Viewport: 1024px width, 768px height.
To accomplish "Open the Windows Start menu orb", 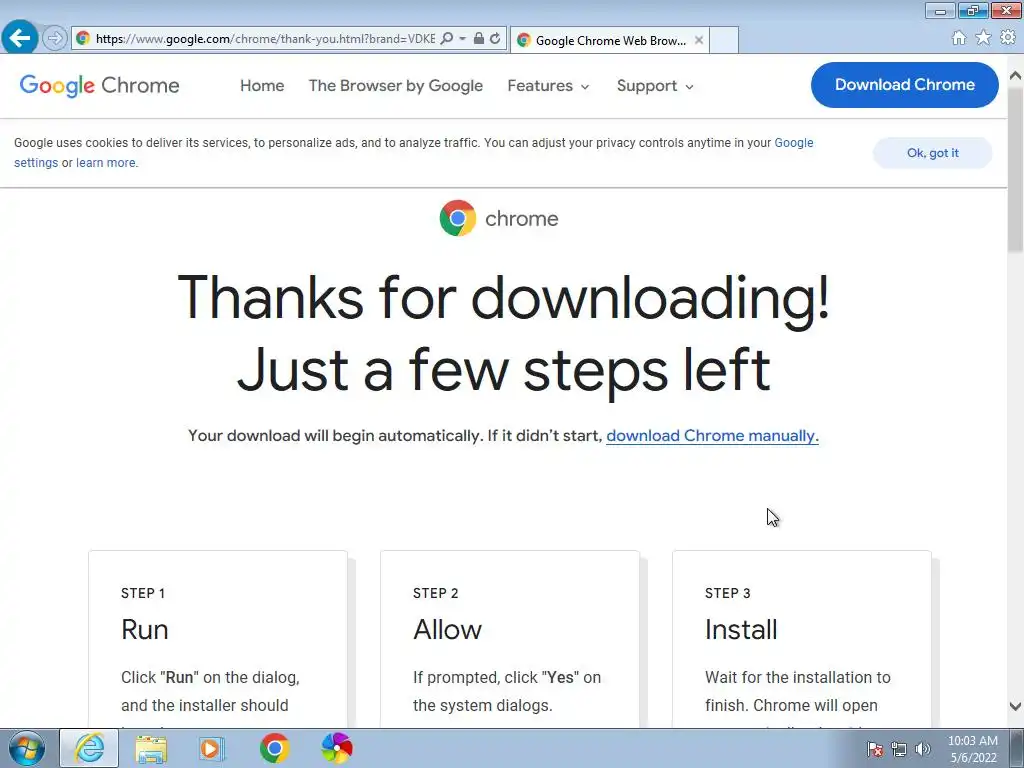I will 27,748.
